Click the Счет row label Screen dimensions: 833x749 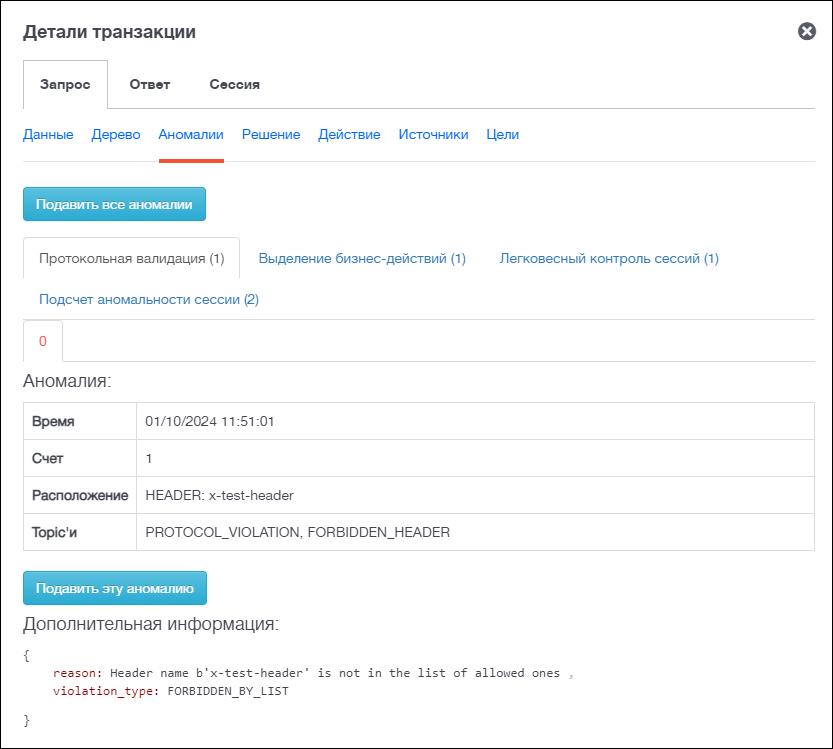48,458
